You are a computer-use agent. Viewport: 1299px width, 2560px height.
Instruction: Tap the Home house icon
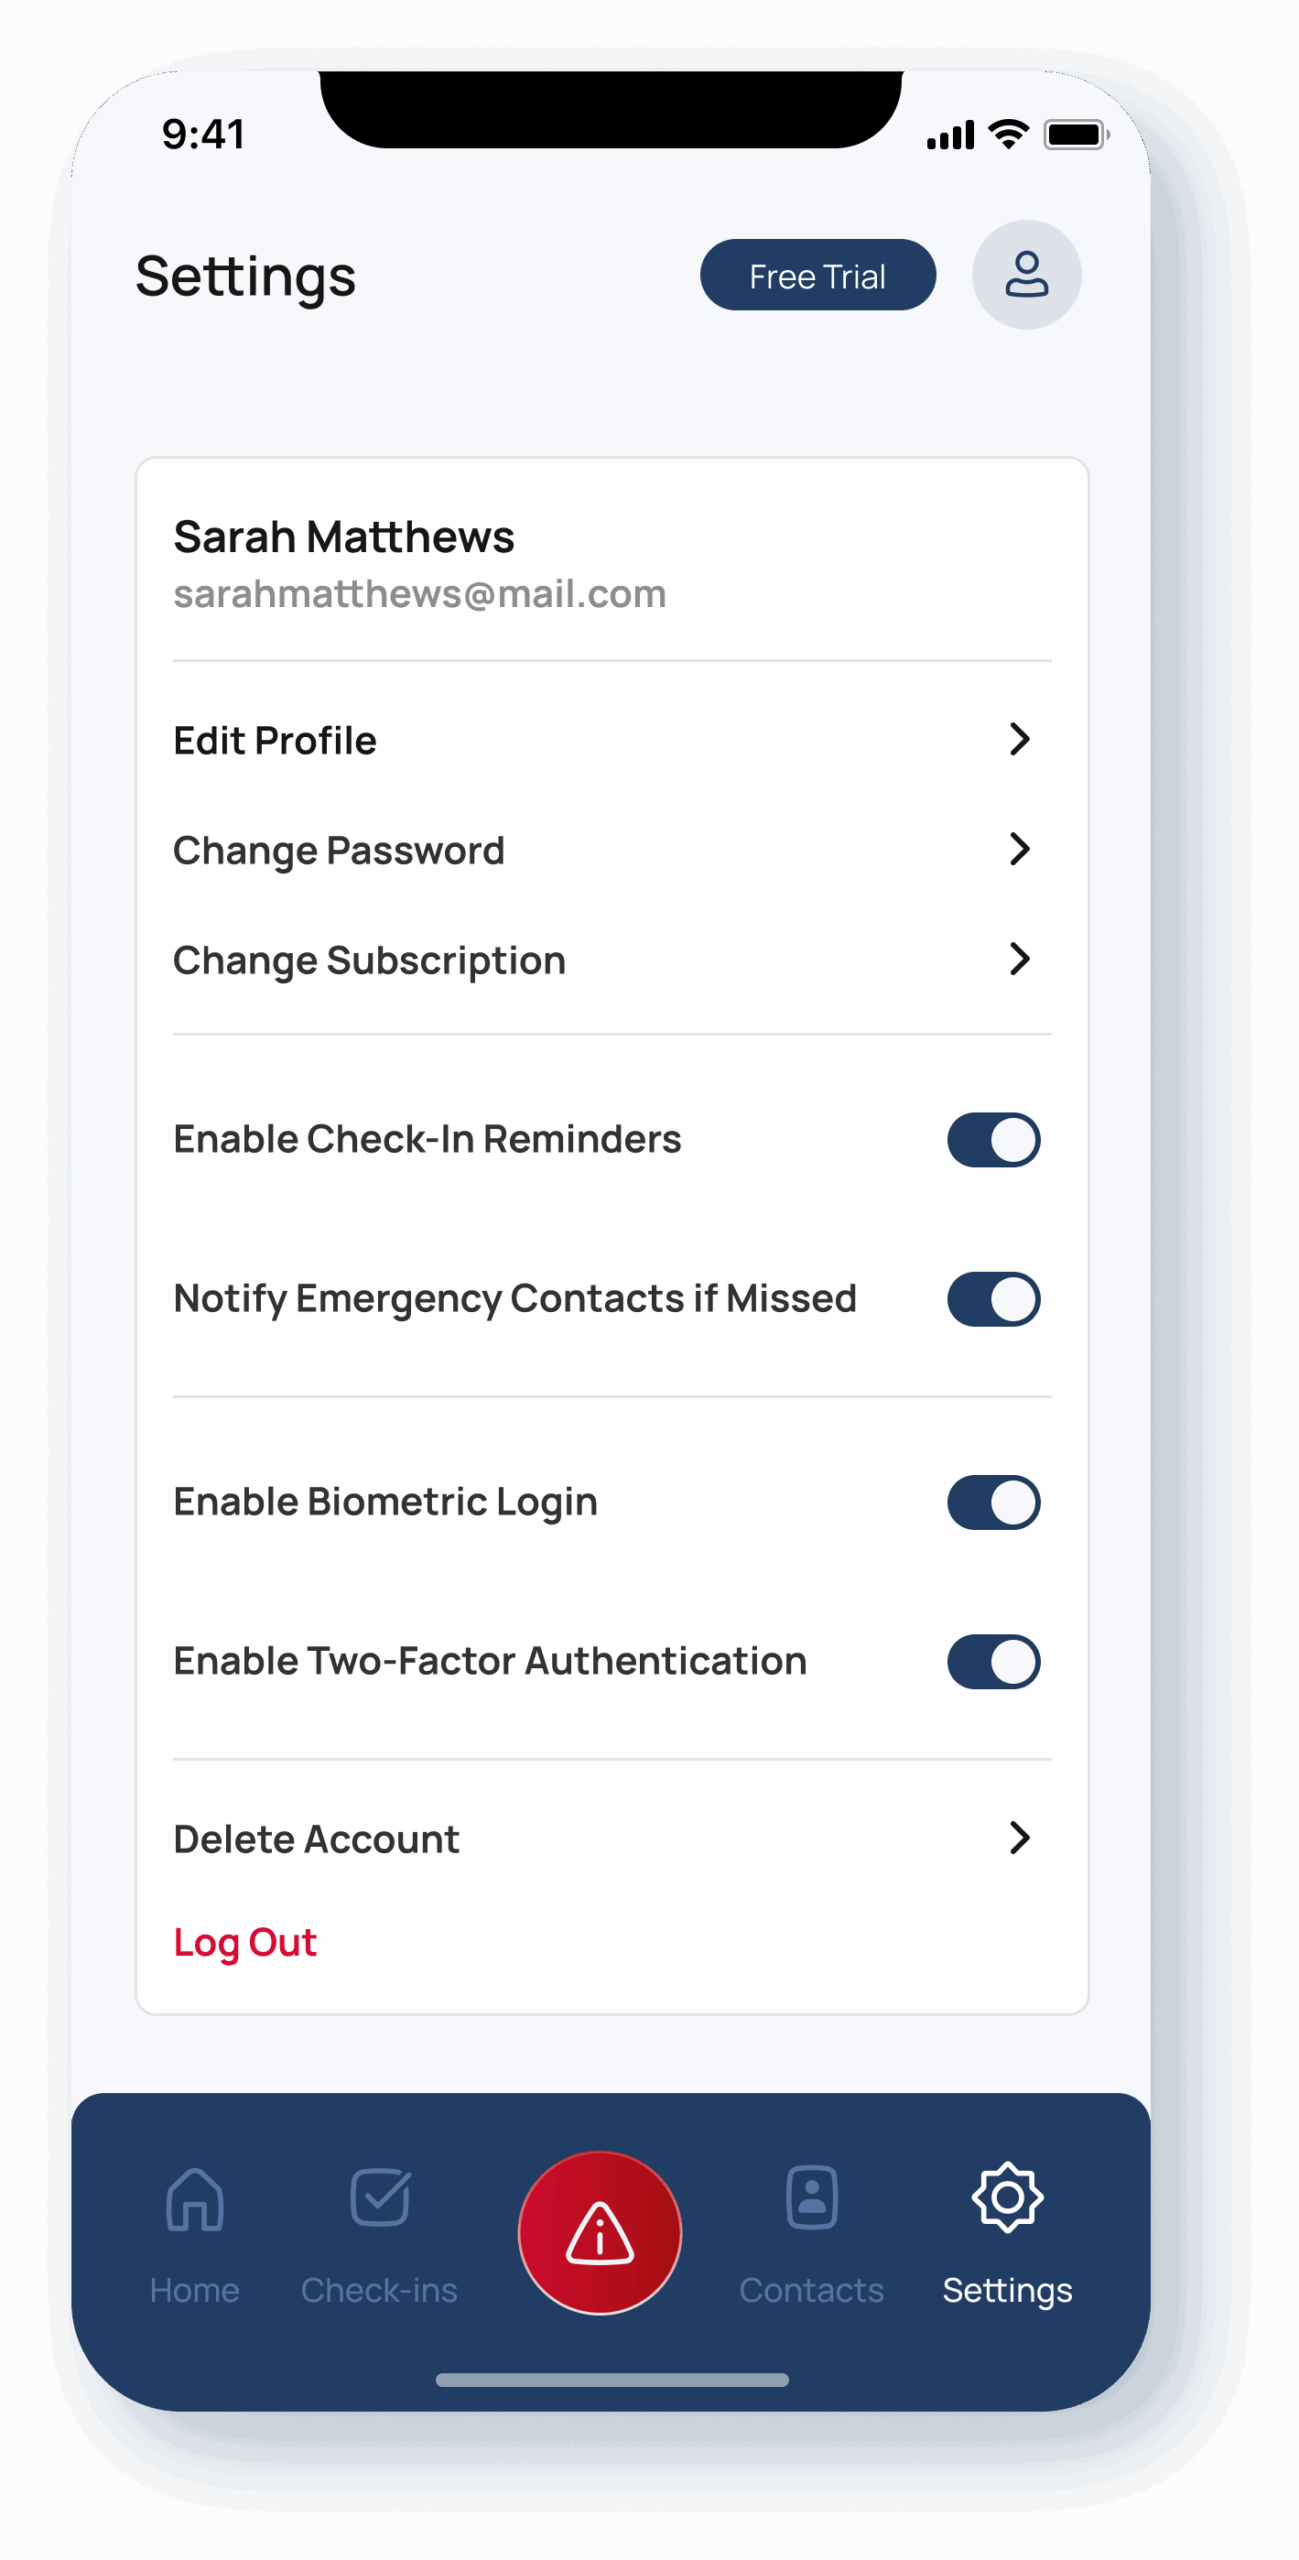(x=195, y=2199)
